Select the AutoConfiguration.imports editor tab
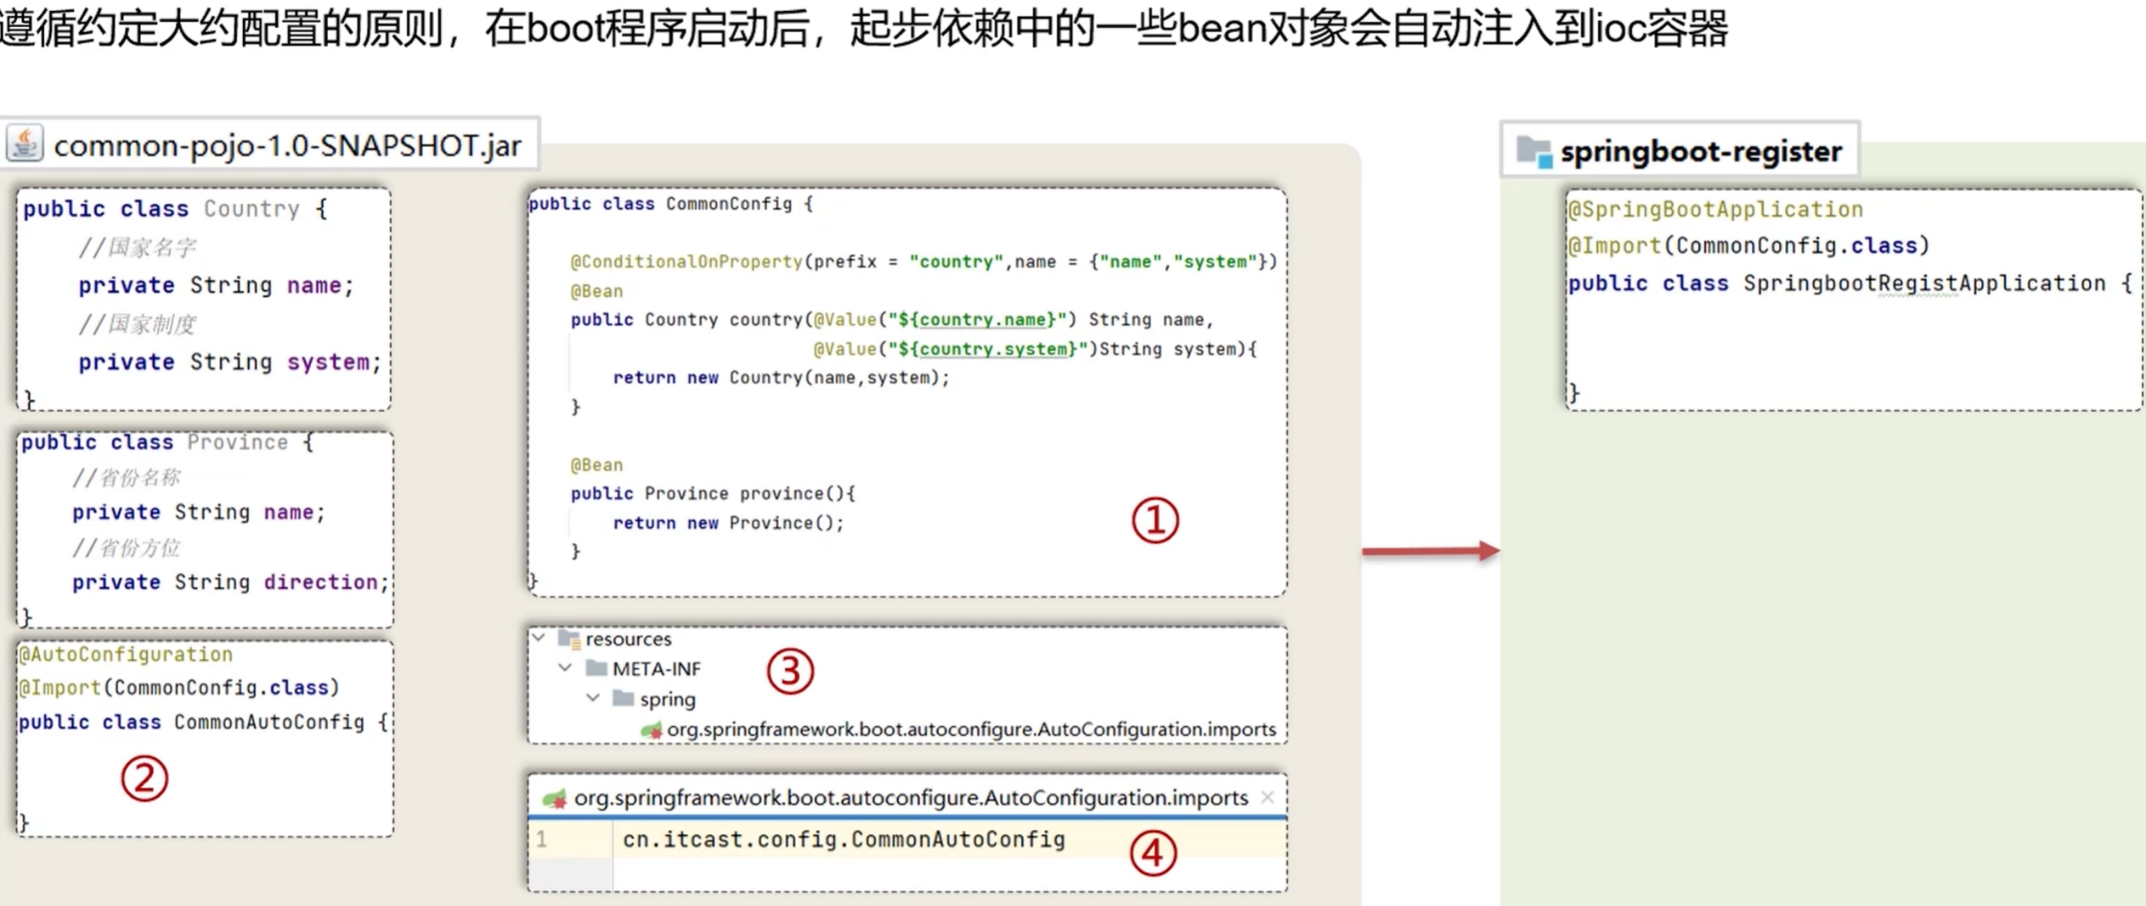This screenshot has width=2146, height=906. coord(910,798)
